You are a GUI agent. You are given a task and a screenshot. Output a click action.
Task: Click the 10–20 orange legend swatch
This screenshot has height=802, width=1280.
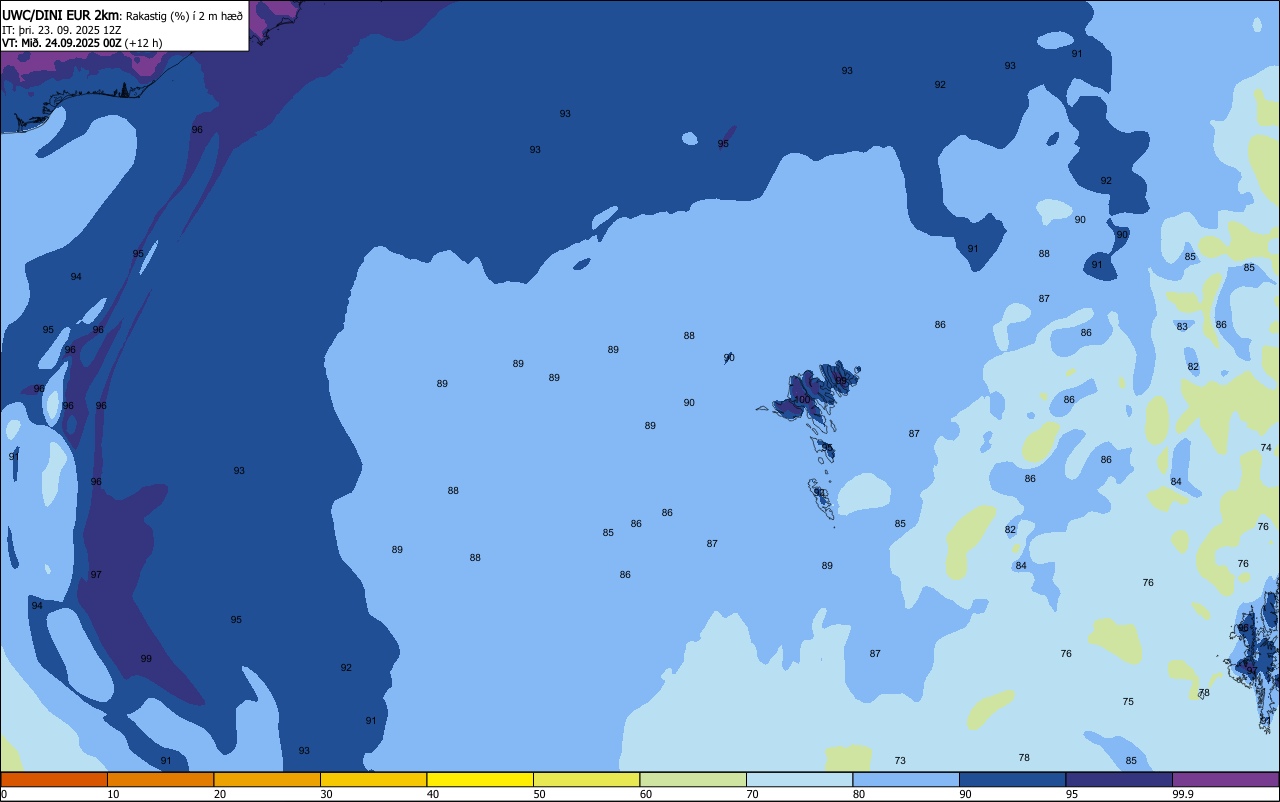(160, 779)
